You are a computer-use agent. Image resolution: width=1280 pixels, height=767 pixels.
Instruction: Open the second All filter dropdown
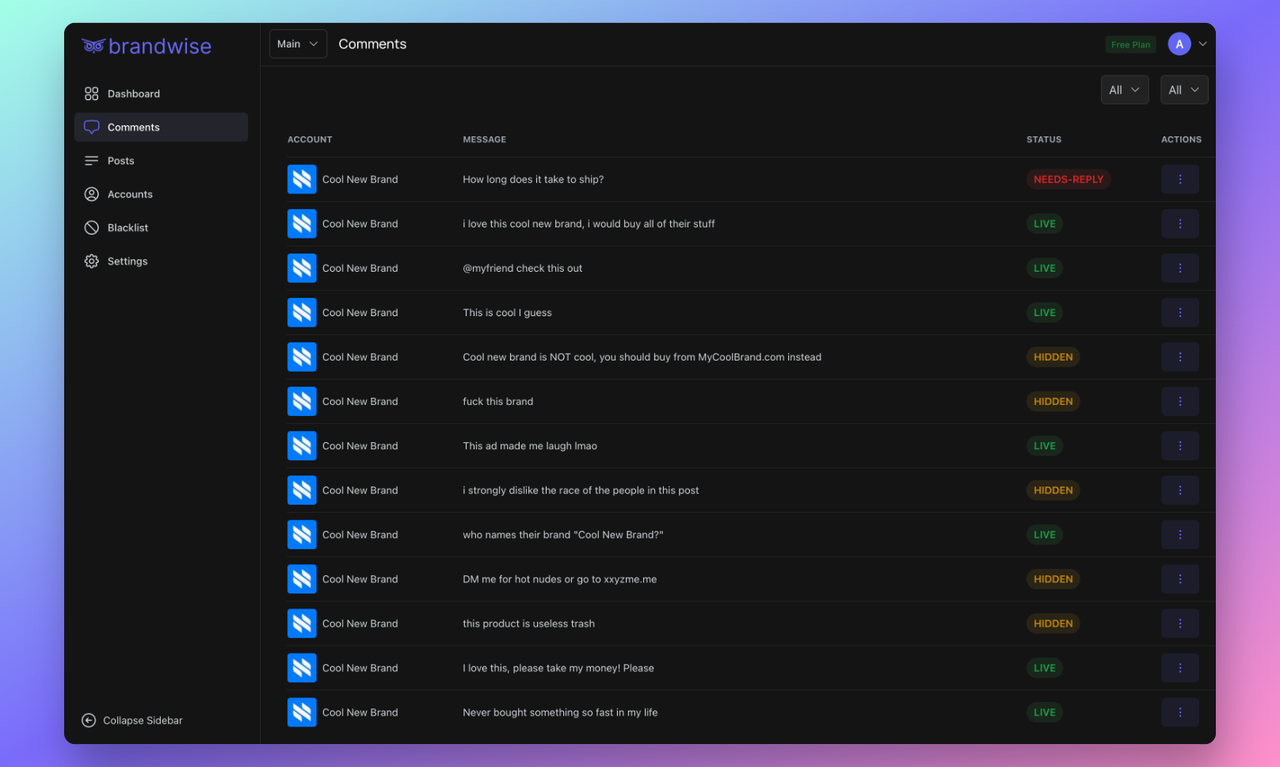coord(1184,90)
